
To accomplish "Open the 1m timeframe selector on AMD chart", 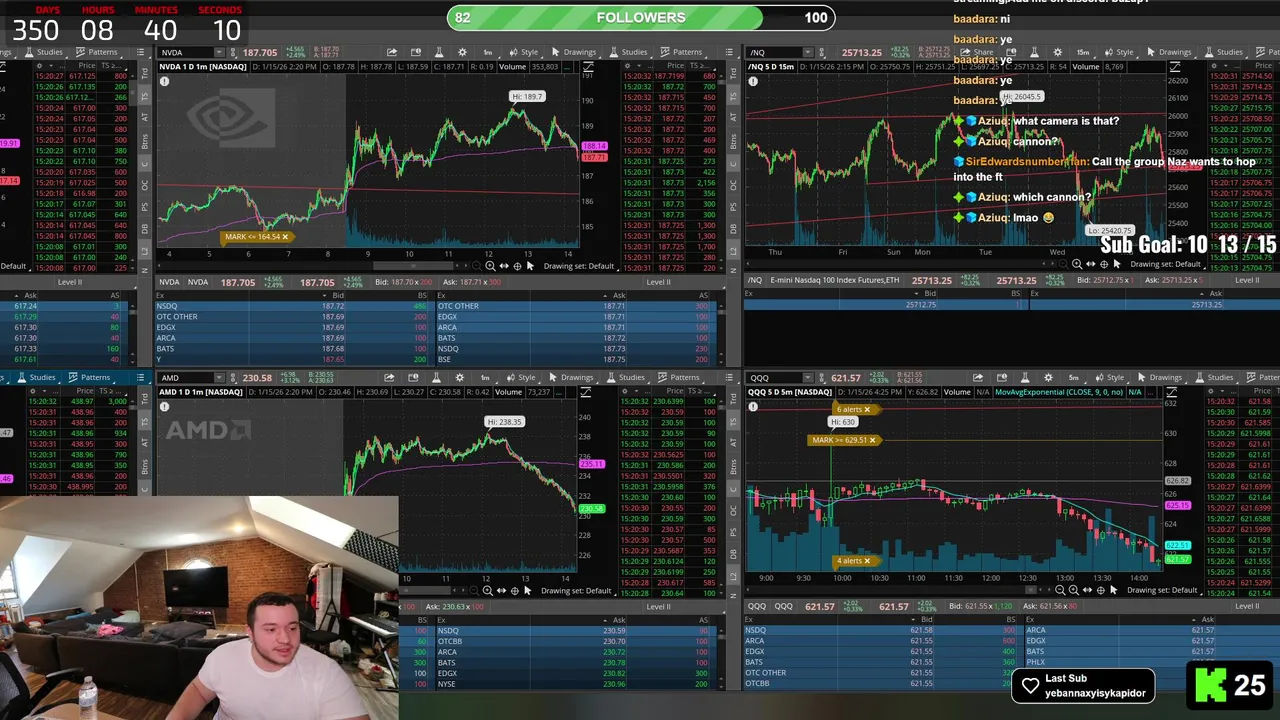I will coord(485,377).
